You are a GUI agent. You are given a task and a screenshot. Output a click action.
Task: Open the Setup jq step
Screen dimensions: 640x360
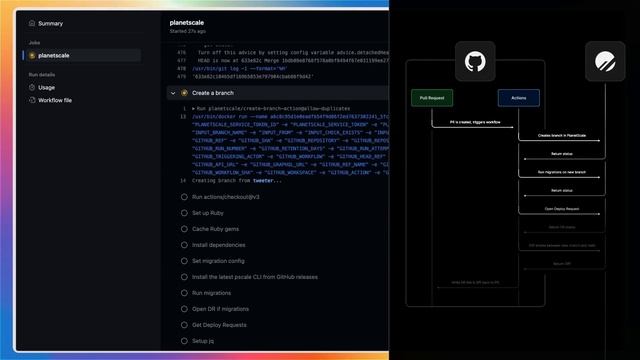pyautogui.click(x=202, y=341)
